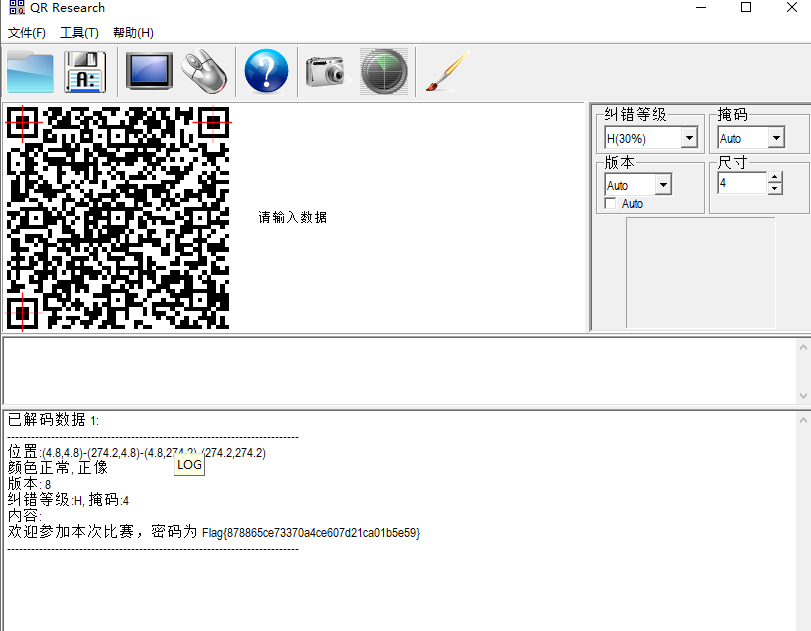Click the QR Research title bar app icon
811x631 pixels.
point(17,7)
